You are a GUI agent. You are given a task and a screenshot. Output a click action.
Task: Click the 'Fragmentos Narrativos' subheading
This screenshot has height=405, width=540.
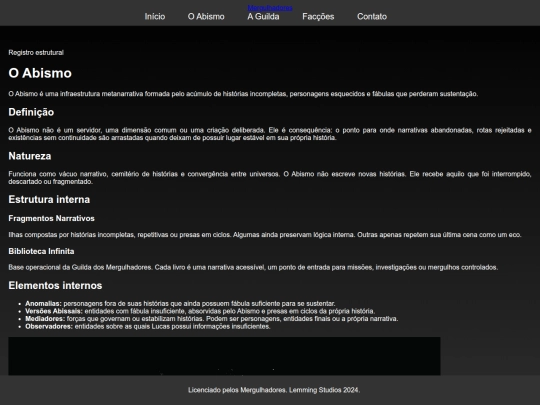pos(51,218)
